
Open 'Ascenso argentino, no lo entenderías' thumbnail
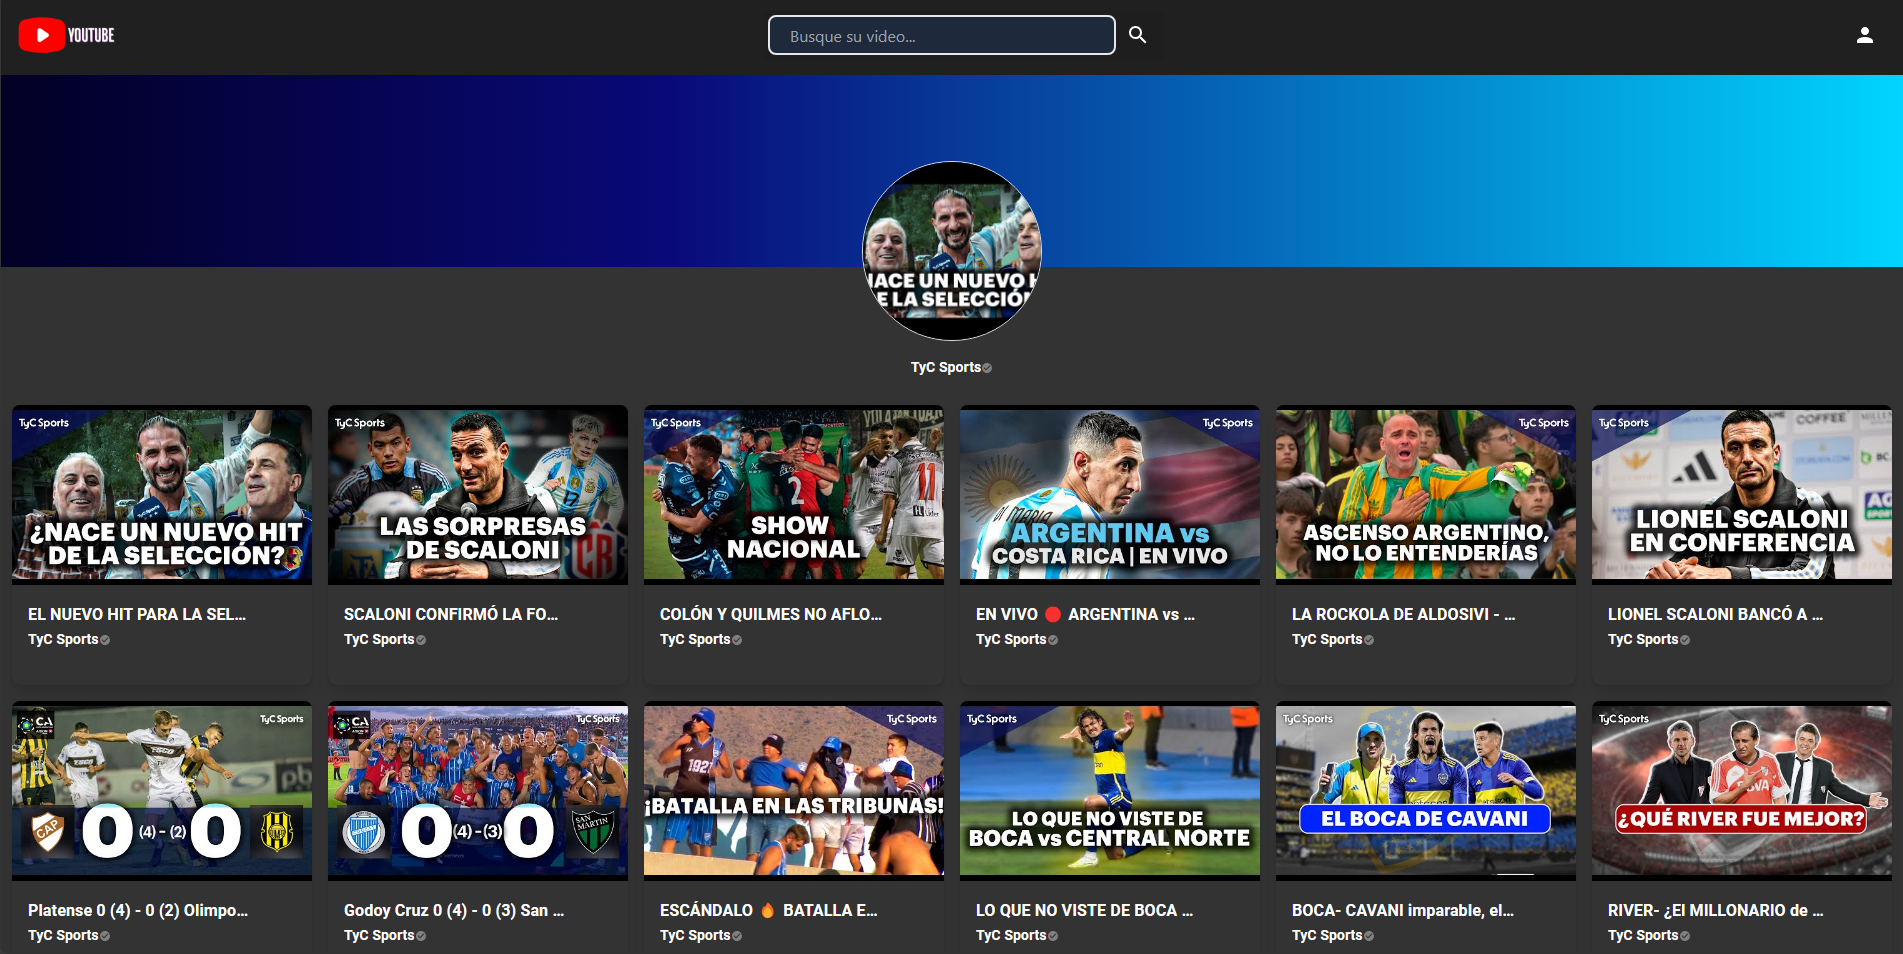point(1426,494)
